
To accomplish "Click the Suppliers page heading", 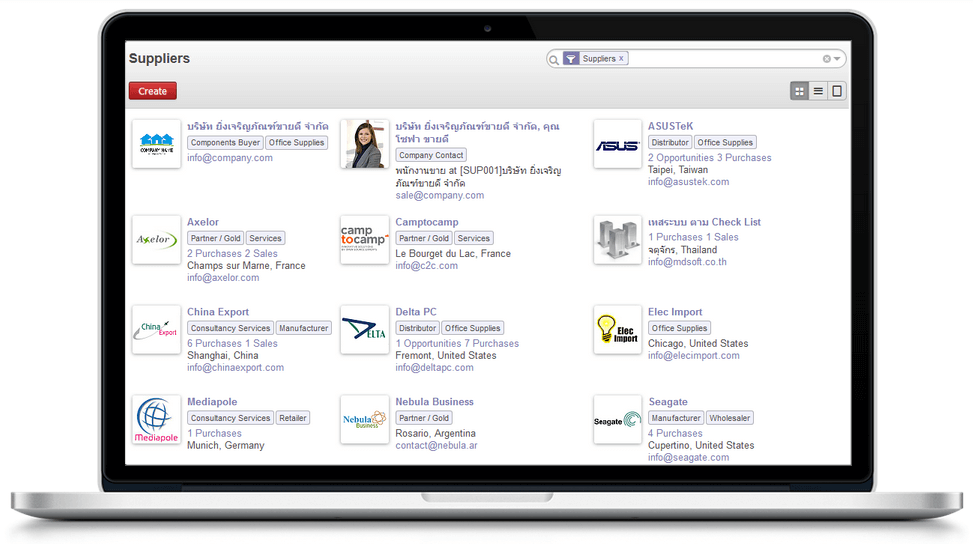I will (159, 58).
